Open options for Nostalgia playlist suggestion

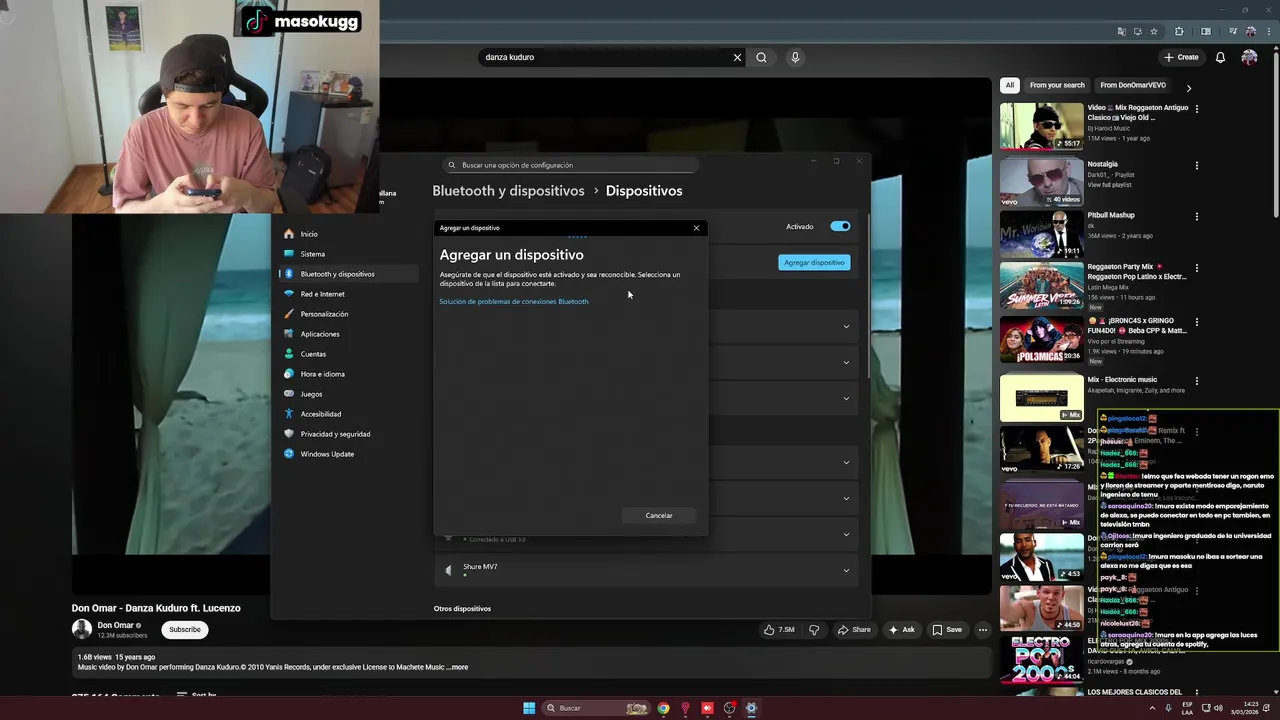point(1197,166)
